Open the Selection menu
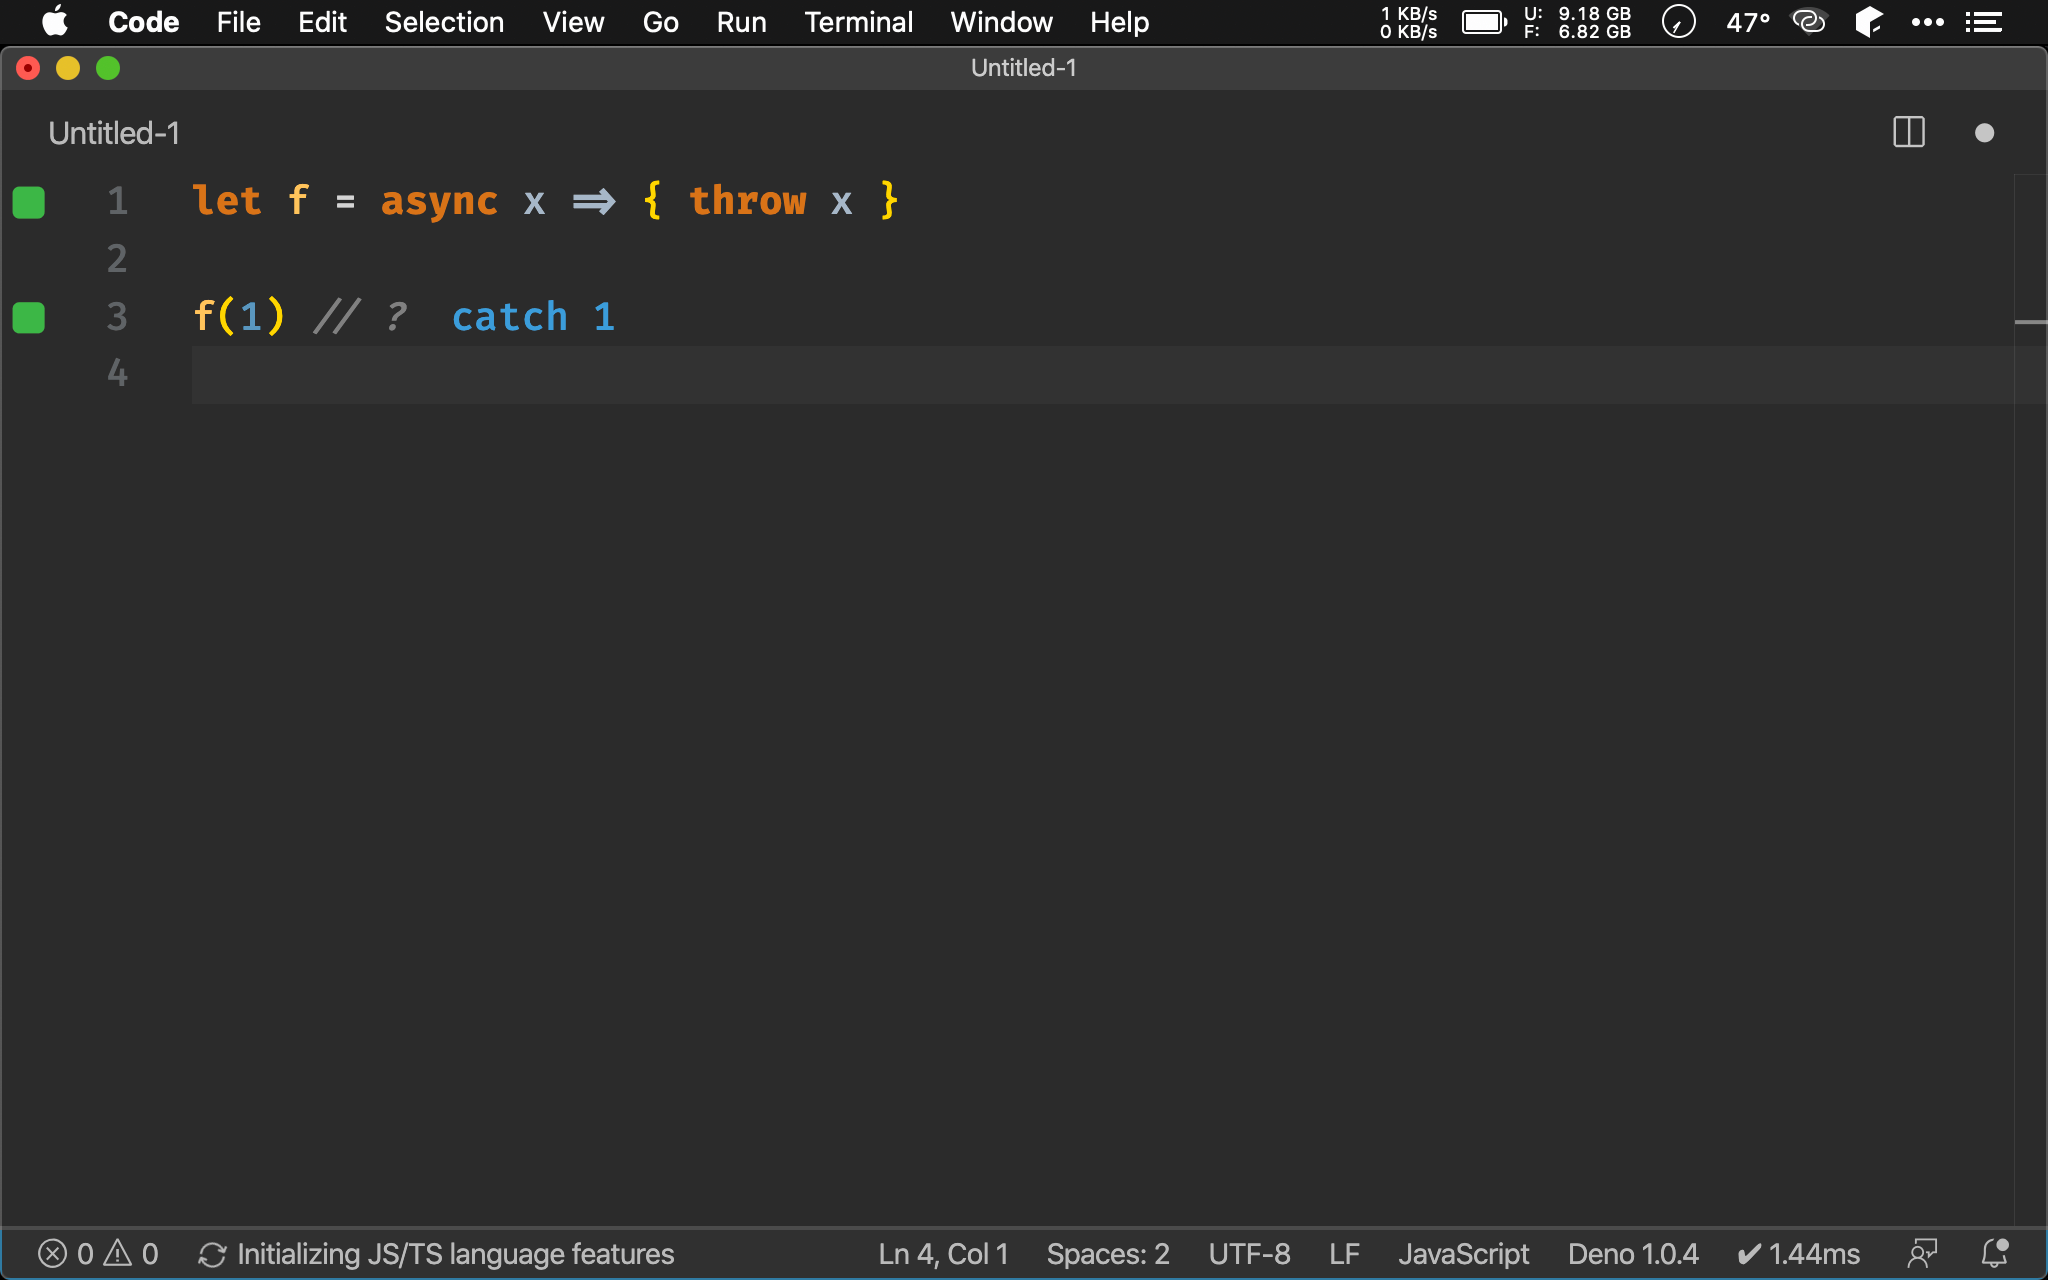Viewport: 2048px width, 1280px height. [444, 22]
